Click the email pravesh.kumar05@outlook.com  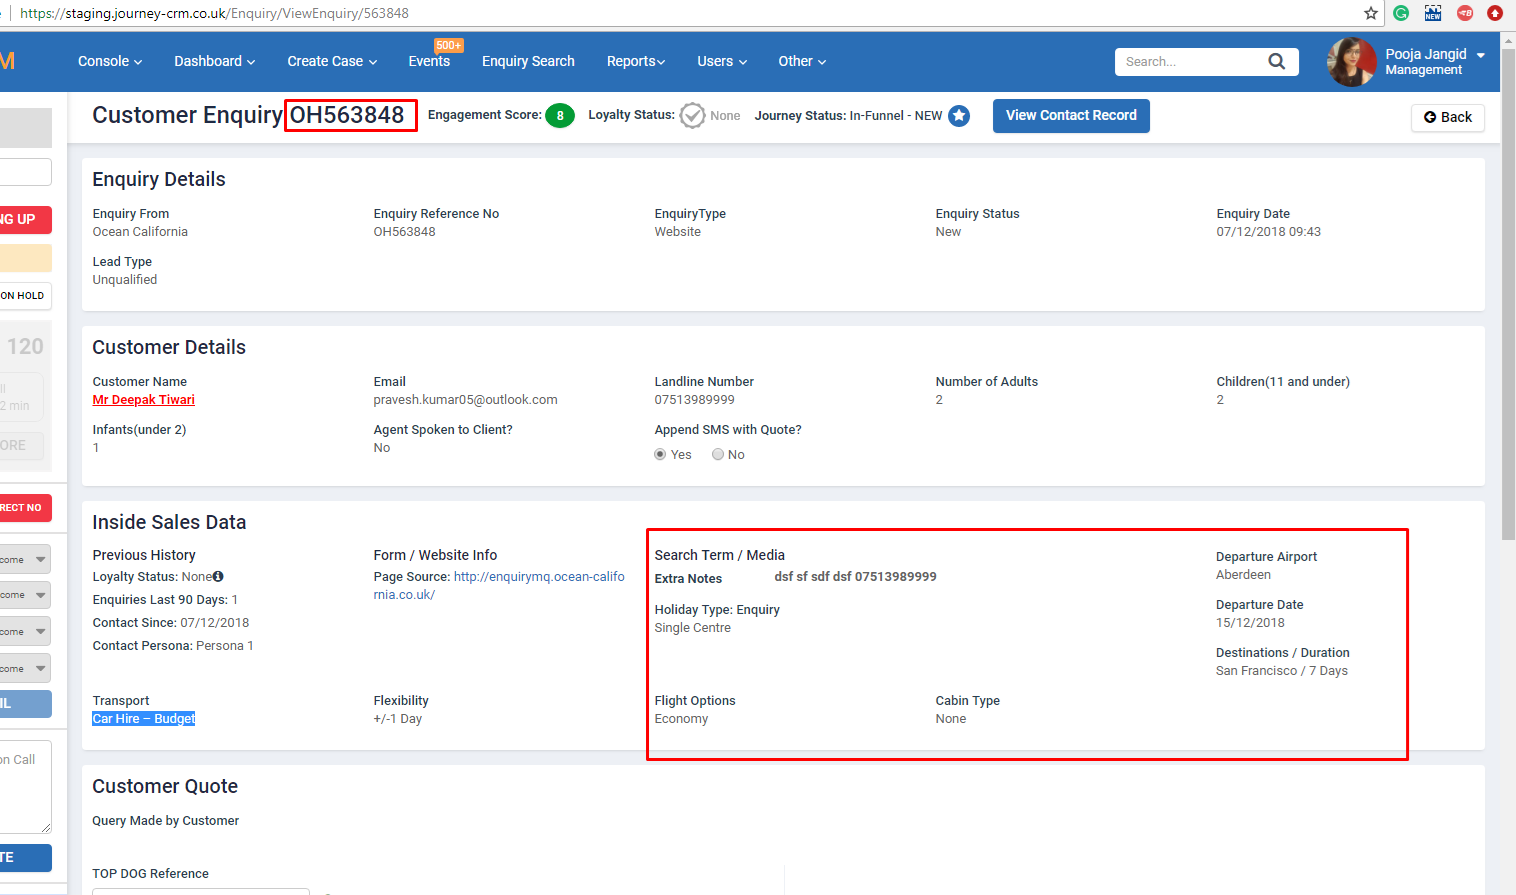(466, 400)
